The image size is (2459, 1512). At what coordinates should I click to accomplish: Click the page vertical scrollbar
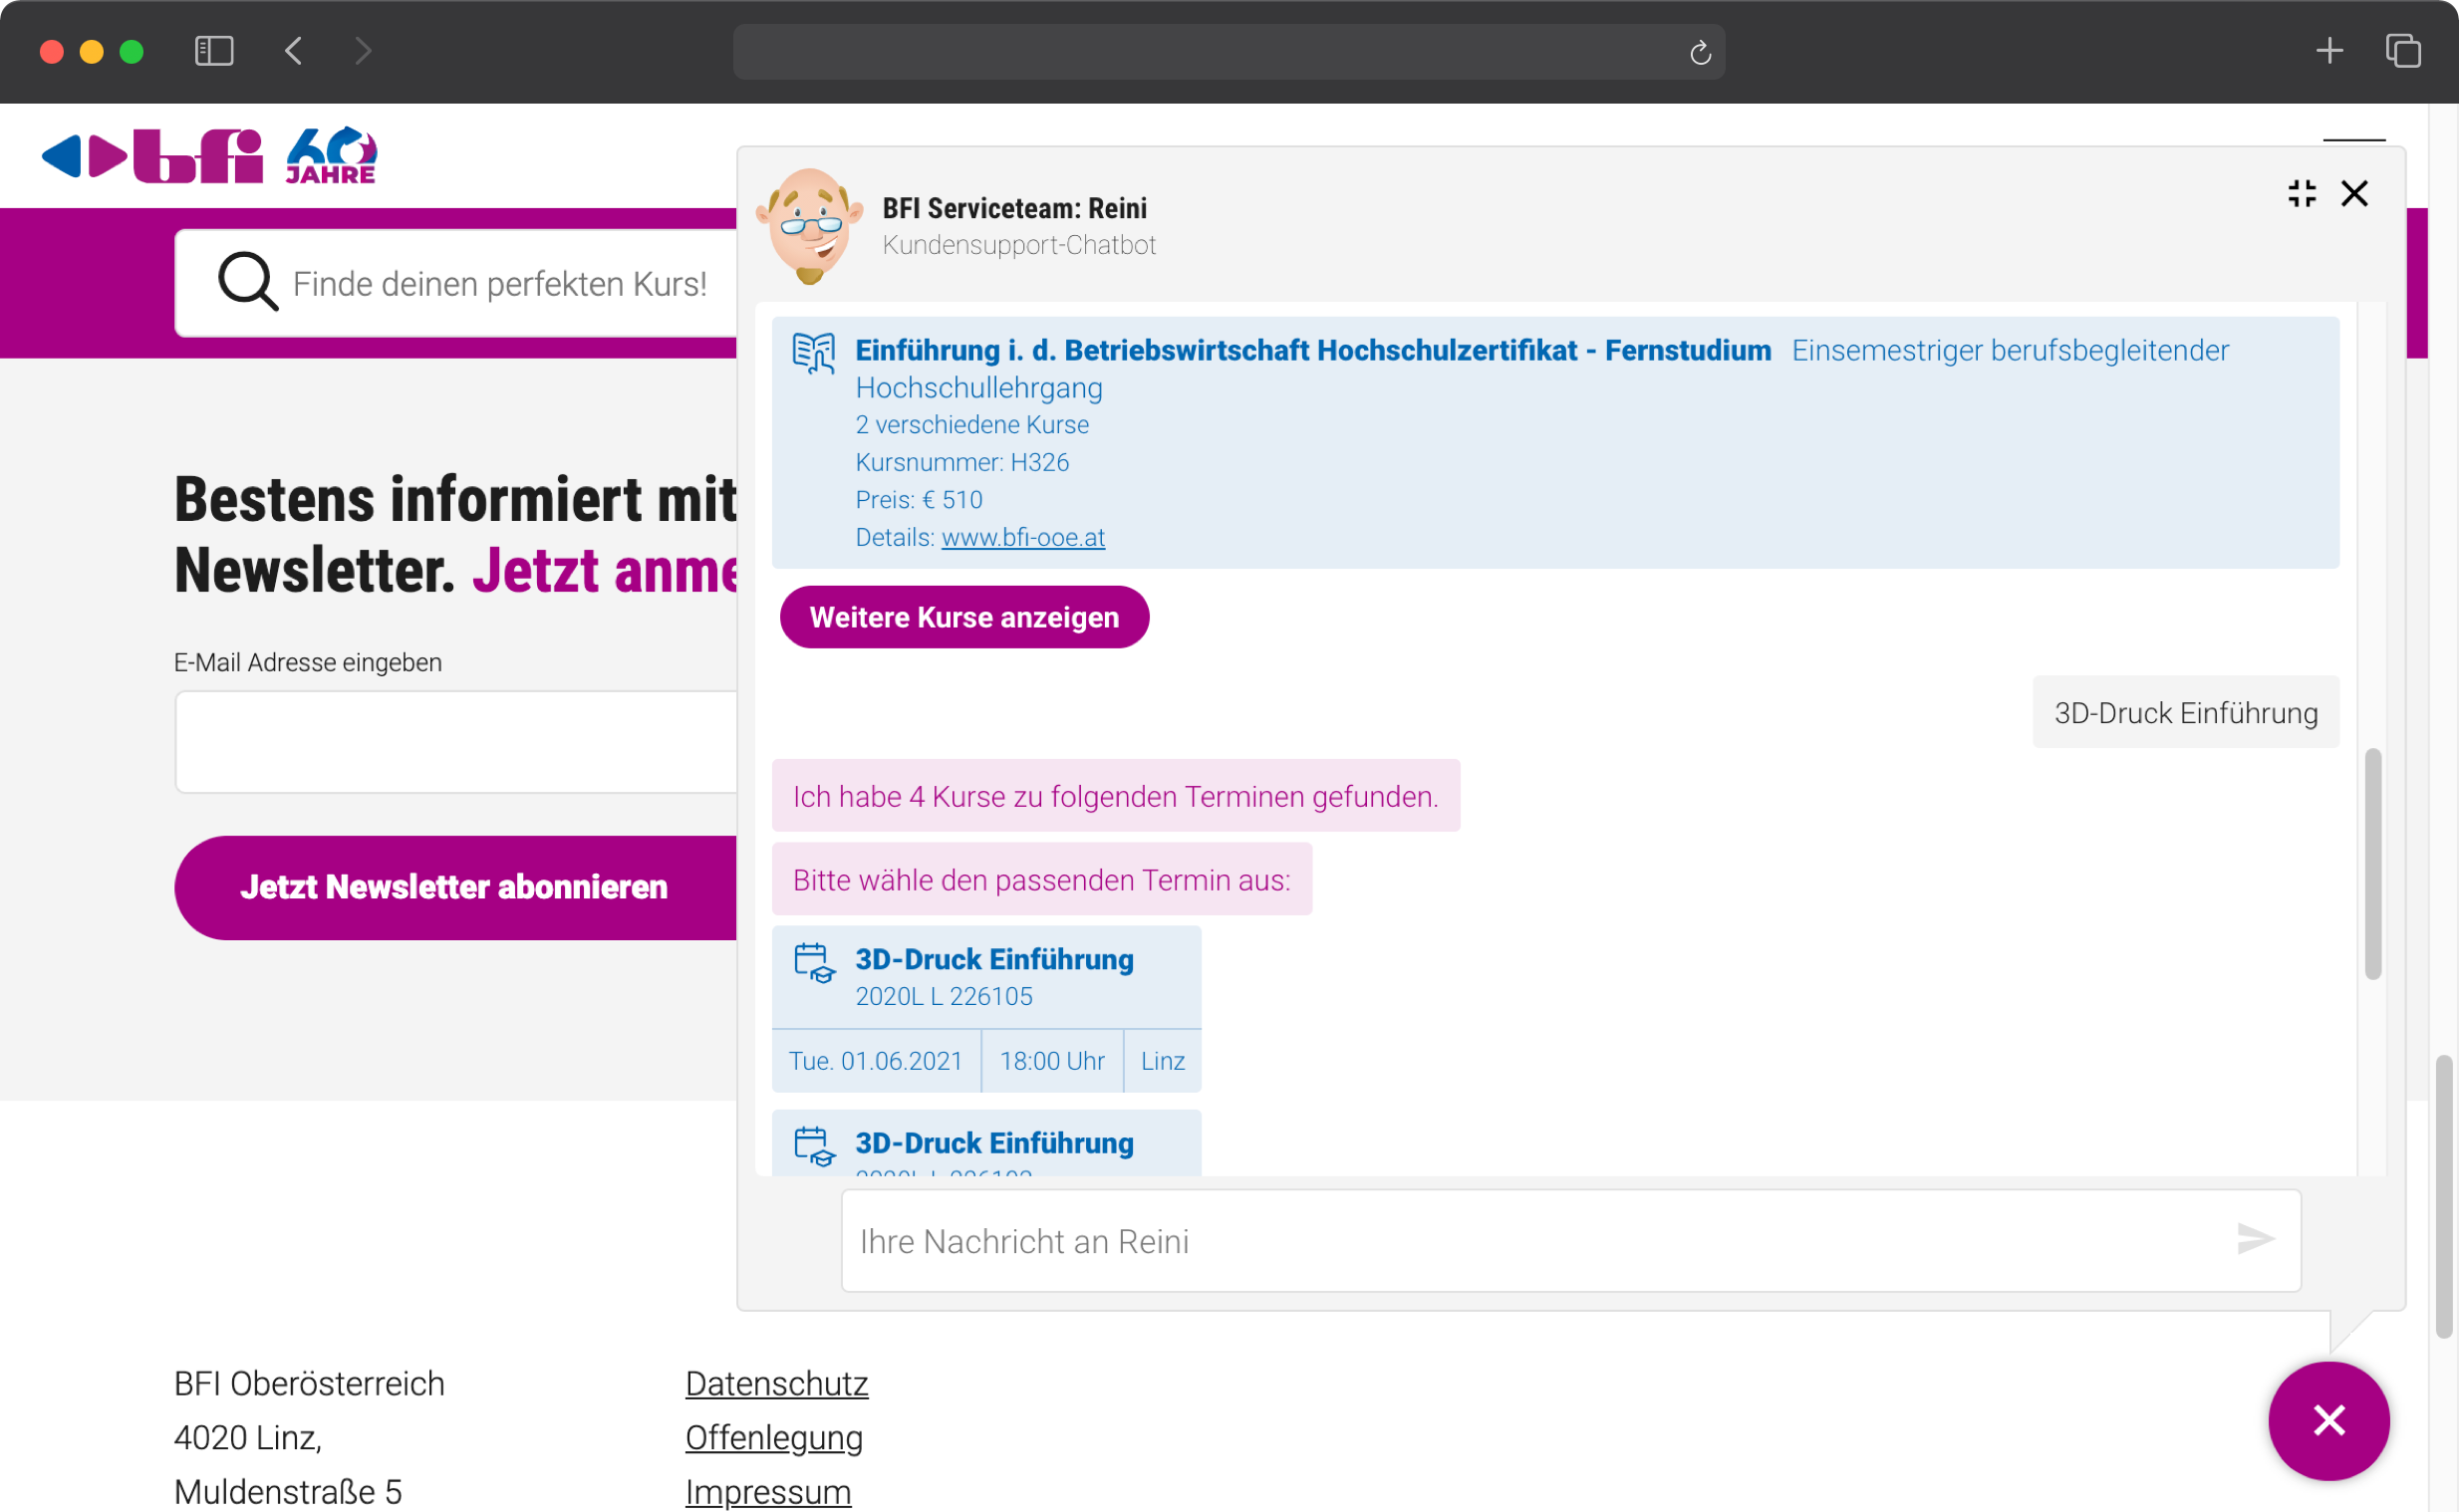click(2442, 1195)
